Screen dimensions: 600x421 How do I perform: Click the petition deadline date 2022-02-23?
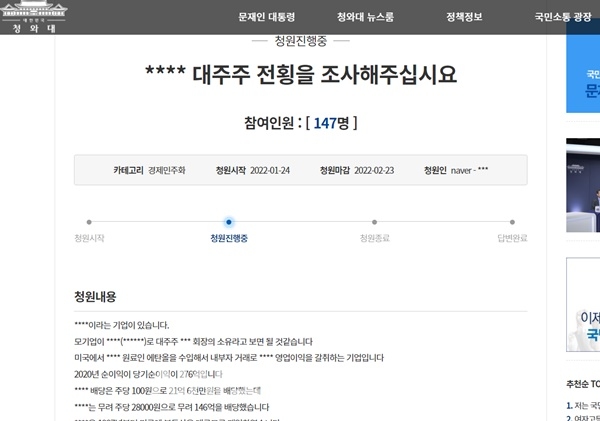[374, 170]
